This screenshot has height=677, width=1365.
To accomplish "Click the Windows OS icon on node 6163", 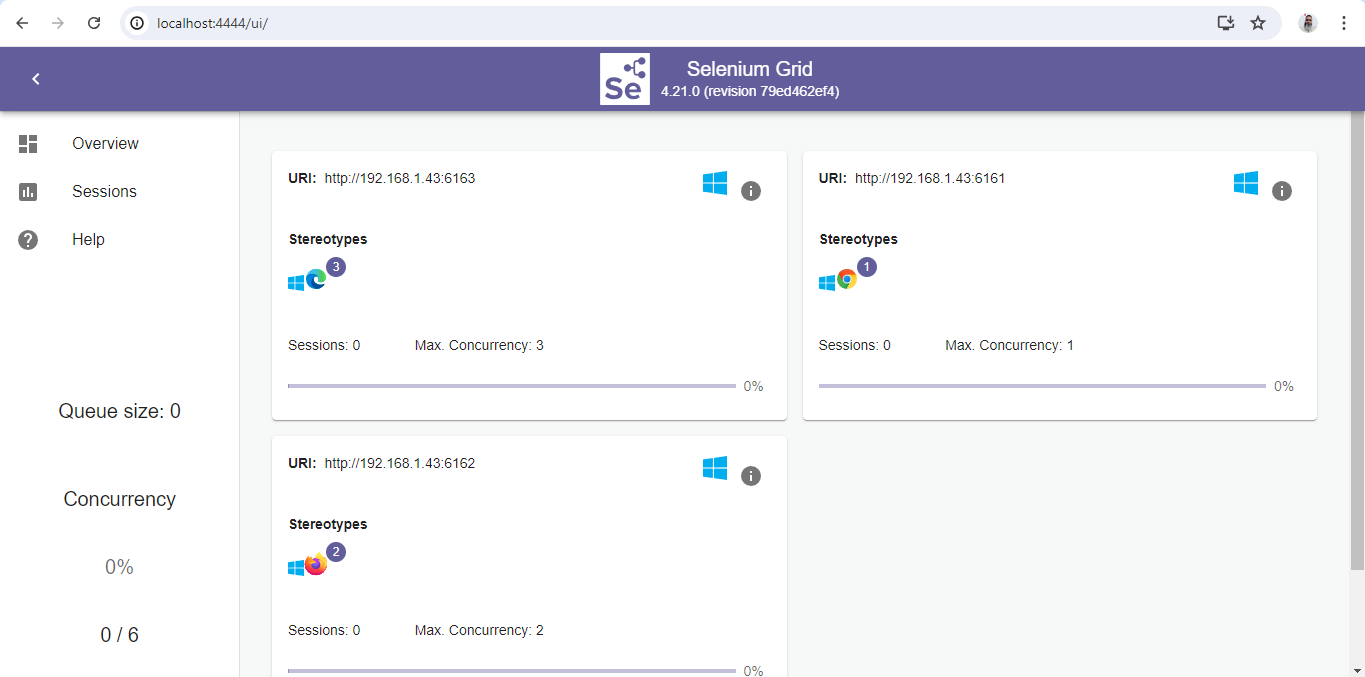I will (x=715, y=183).
